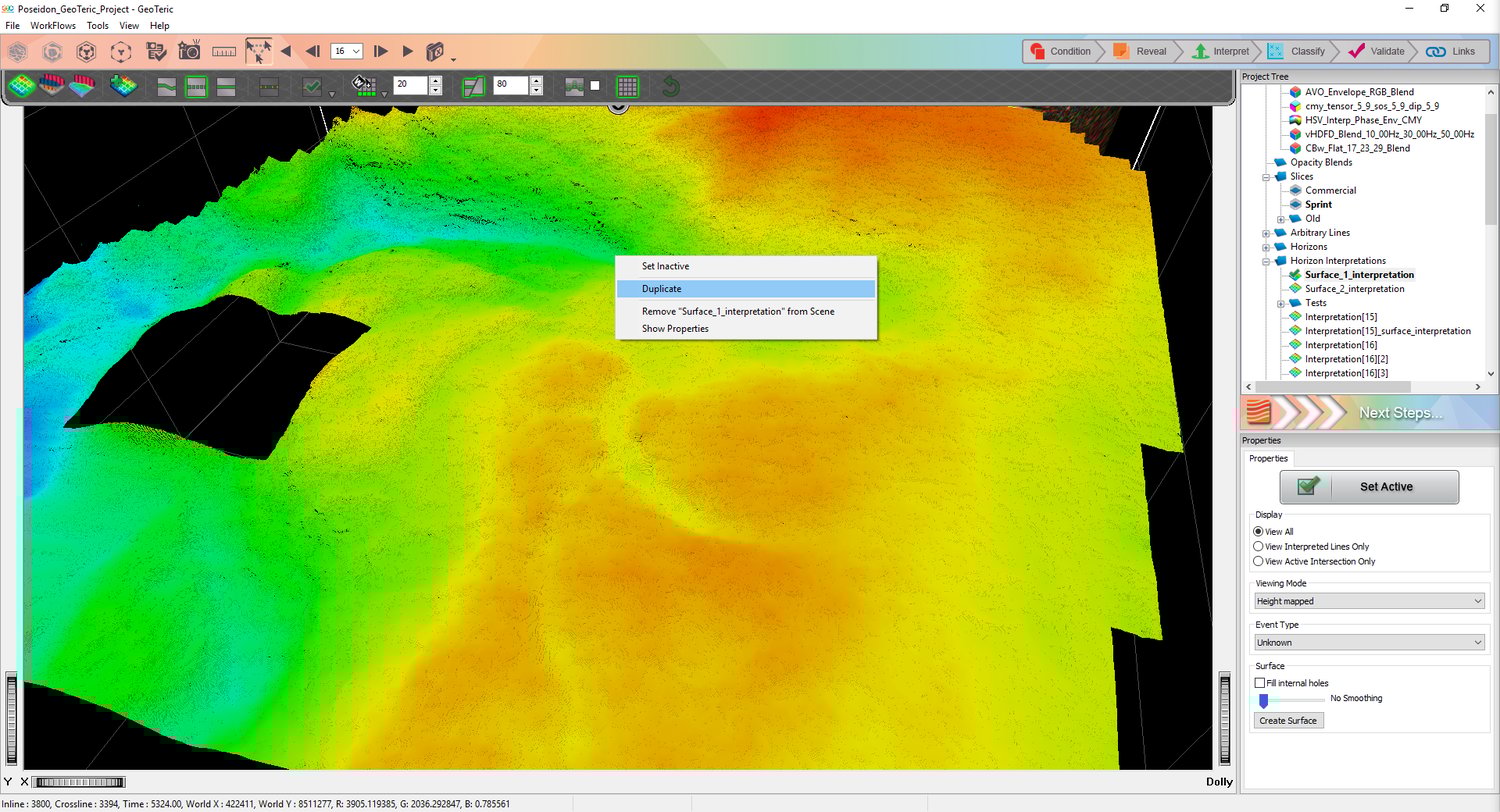Open the WorkFlows menu

click(52, 25)
